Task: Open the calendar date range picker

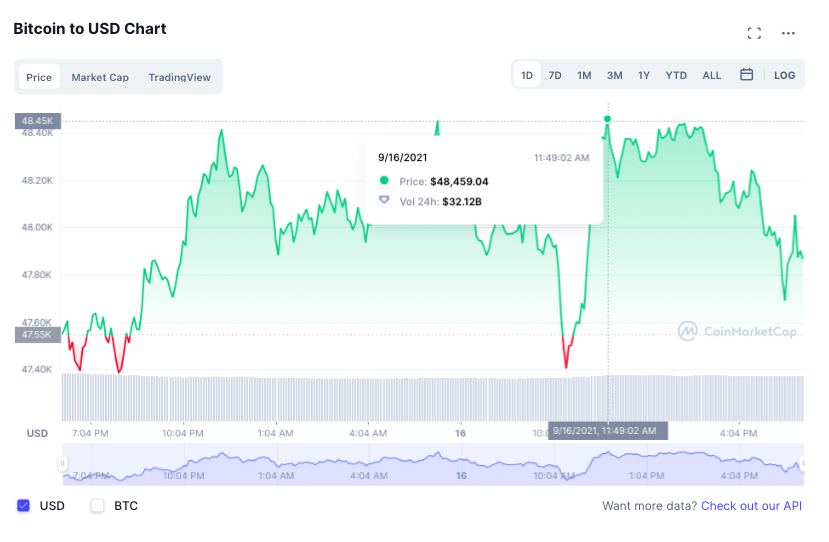Action: pyautogui.click(x=746, y=75)
